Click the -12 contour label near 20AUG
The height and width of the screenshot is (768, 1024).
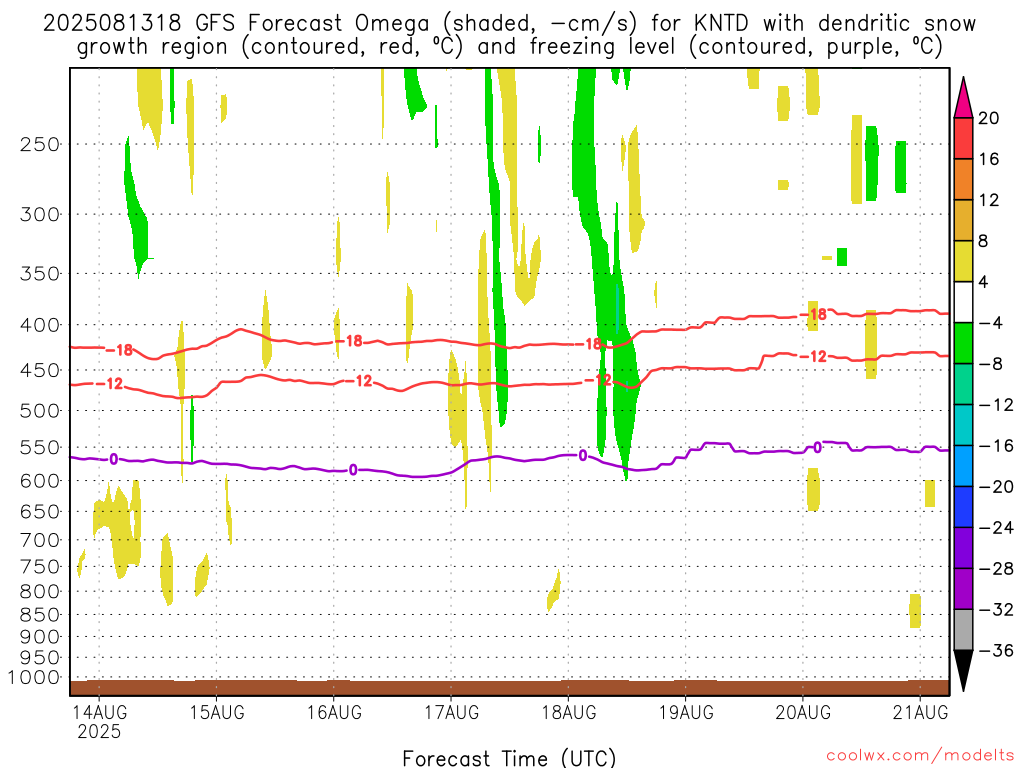coord(814,356)
